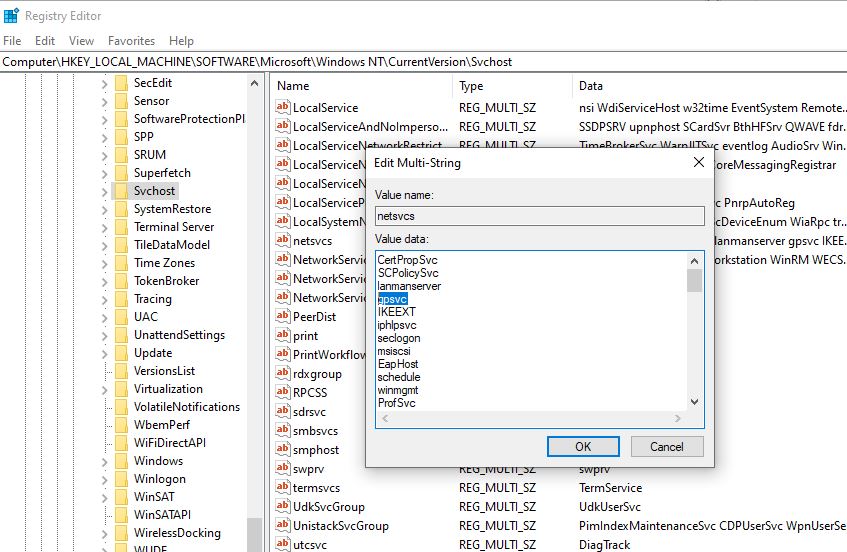Select the UnattendSettings tree item
This screenshot has height=552, width=847.
[x=179, y=335]
